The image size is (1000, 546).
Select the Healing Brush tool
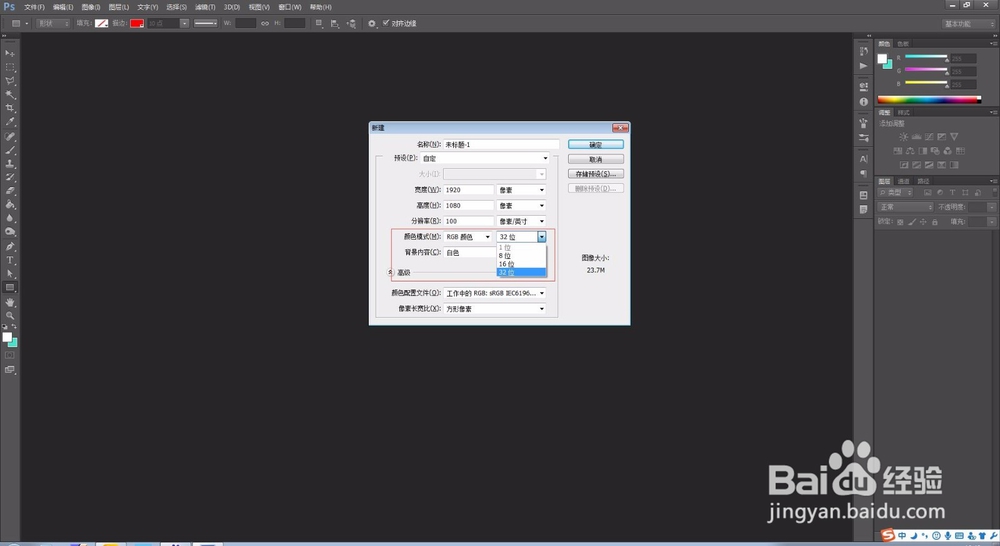click(x=10, y=136)
